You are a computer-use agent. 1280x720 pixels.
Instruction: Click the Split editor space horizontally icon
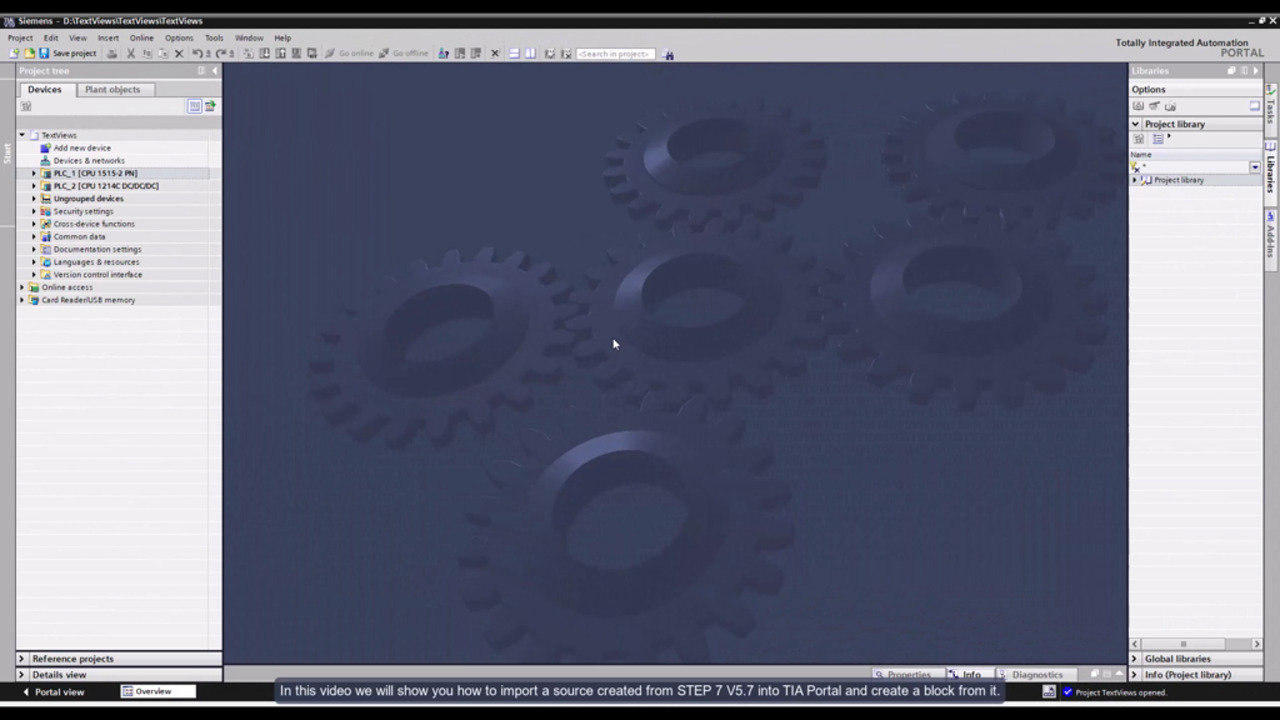coord(514,54)
